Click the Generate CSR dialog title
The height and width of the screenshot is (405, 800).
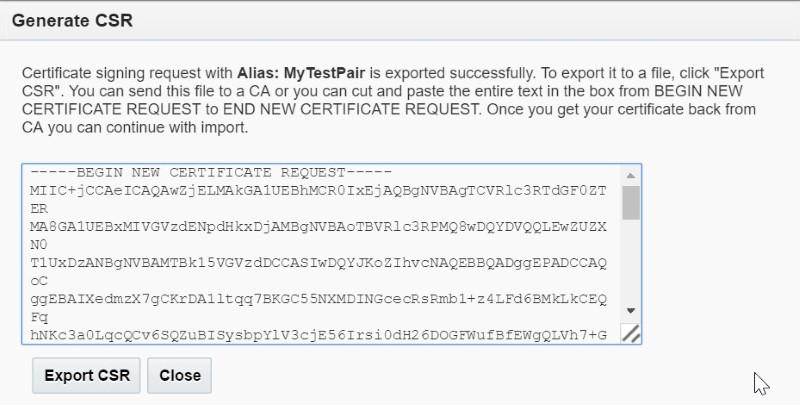(x=72, y=20)
